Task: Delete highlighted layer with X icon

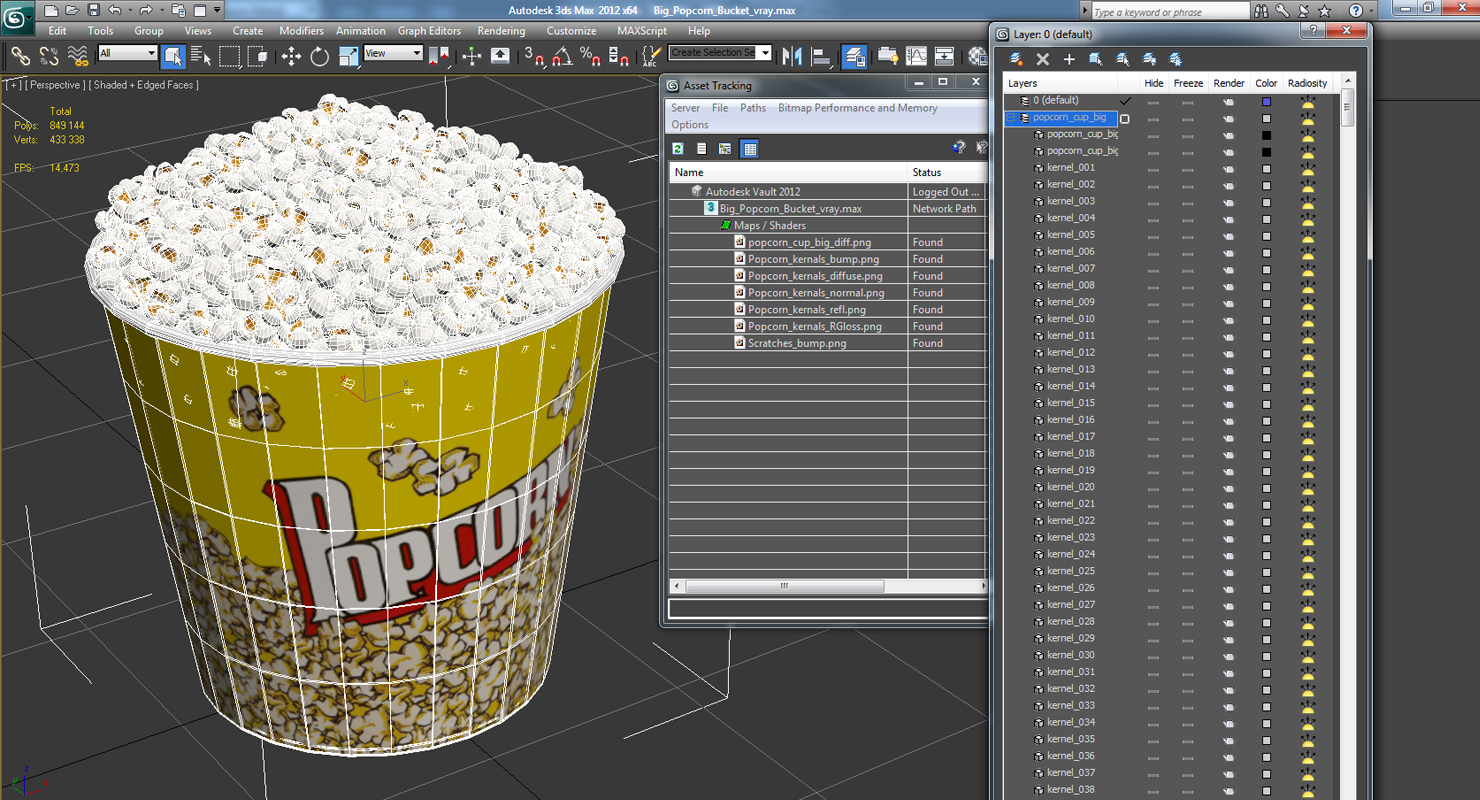Action: click(1043, 60)
